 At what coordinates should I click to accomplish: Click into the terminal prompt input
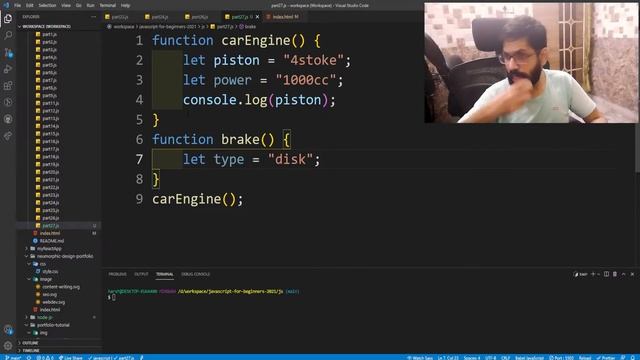pyautogui.click(x=113, y=297)
